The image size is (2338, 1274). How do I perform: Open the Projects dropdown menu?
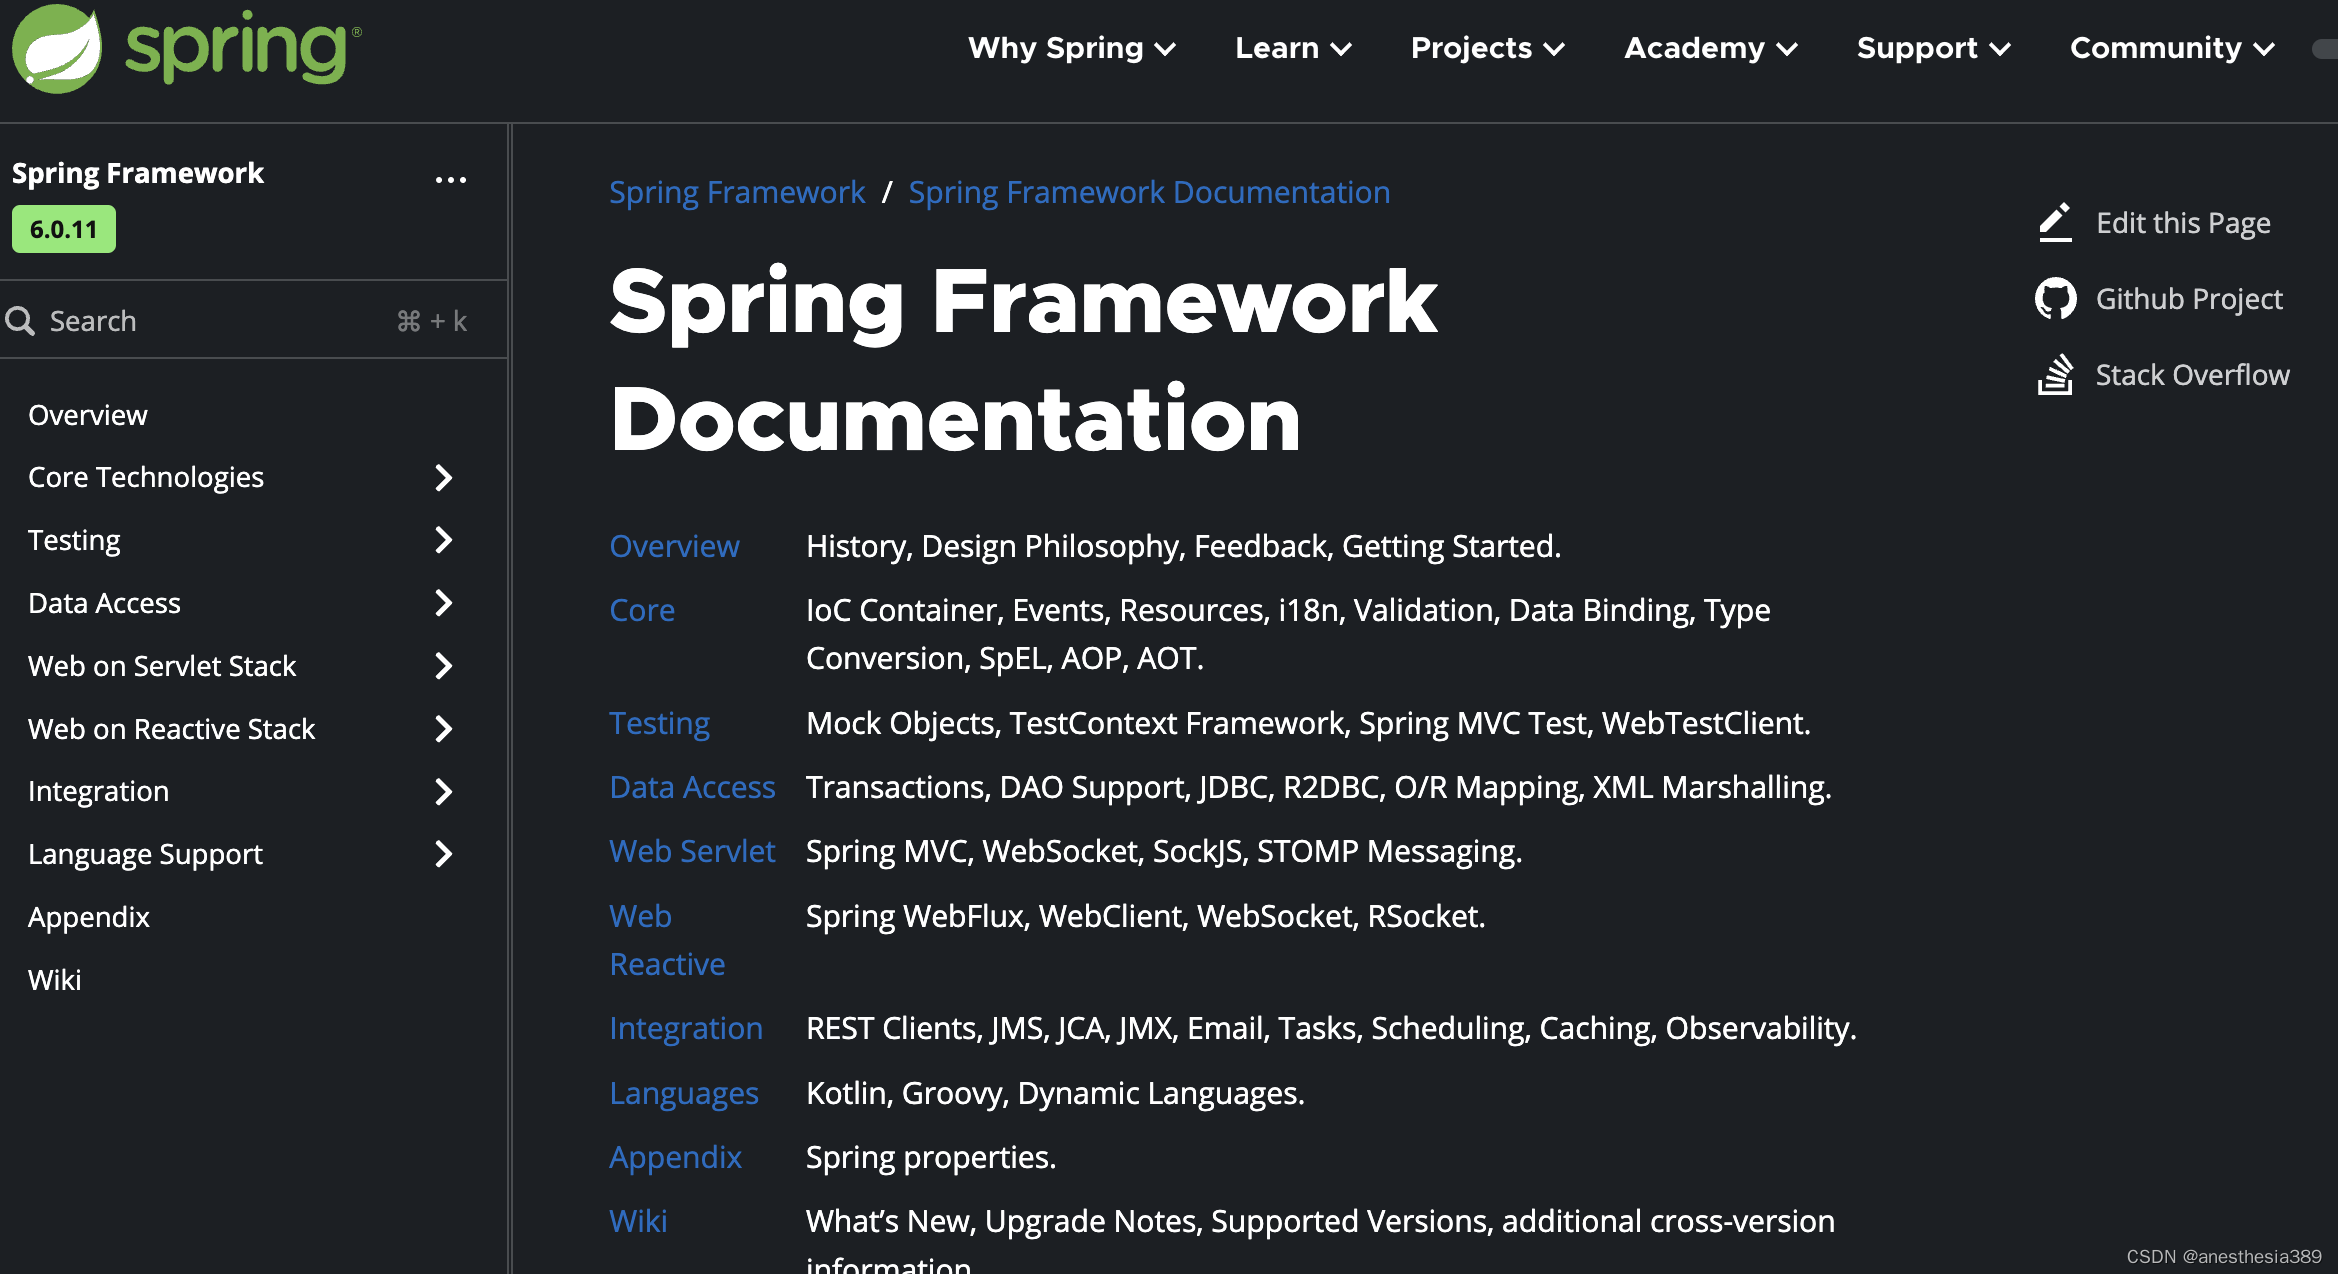1487,48
